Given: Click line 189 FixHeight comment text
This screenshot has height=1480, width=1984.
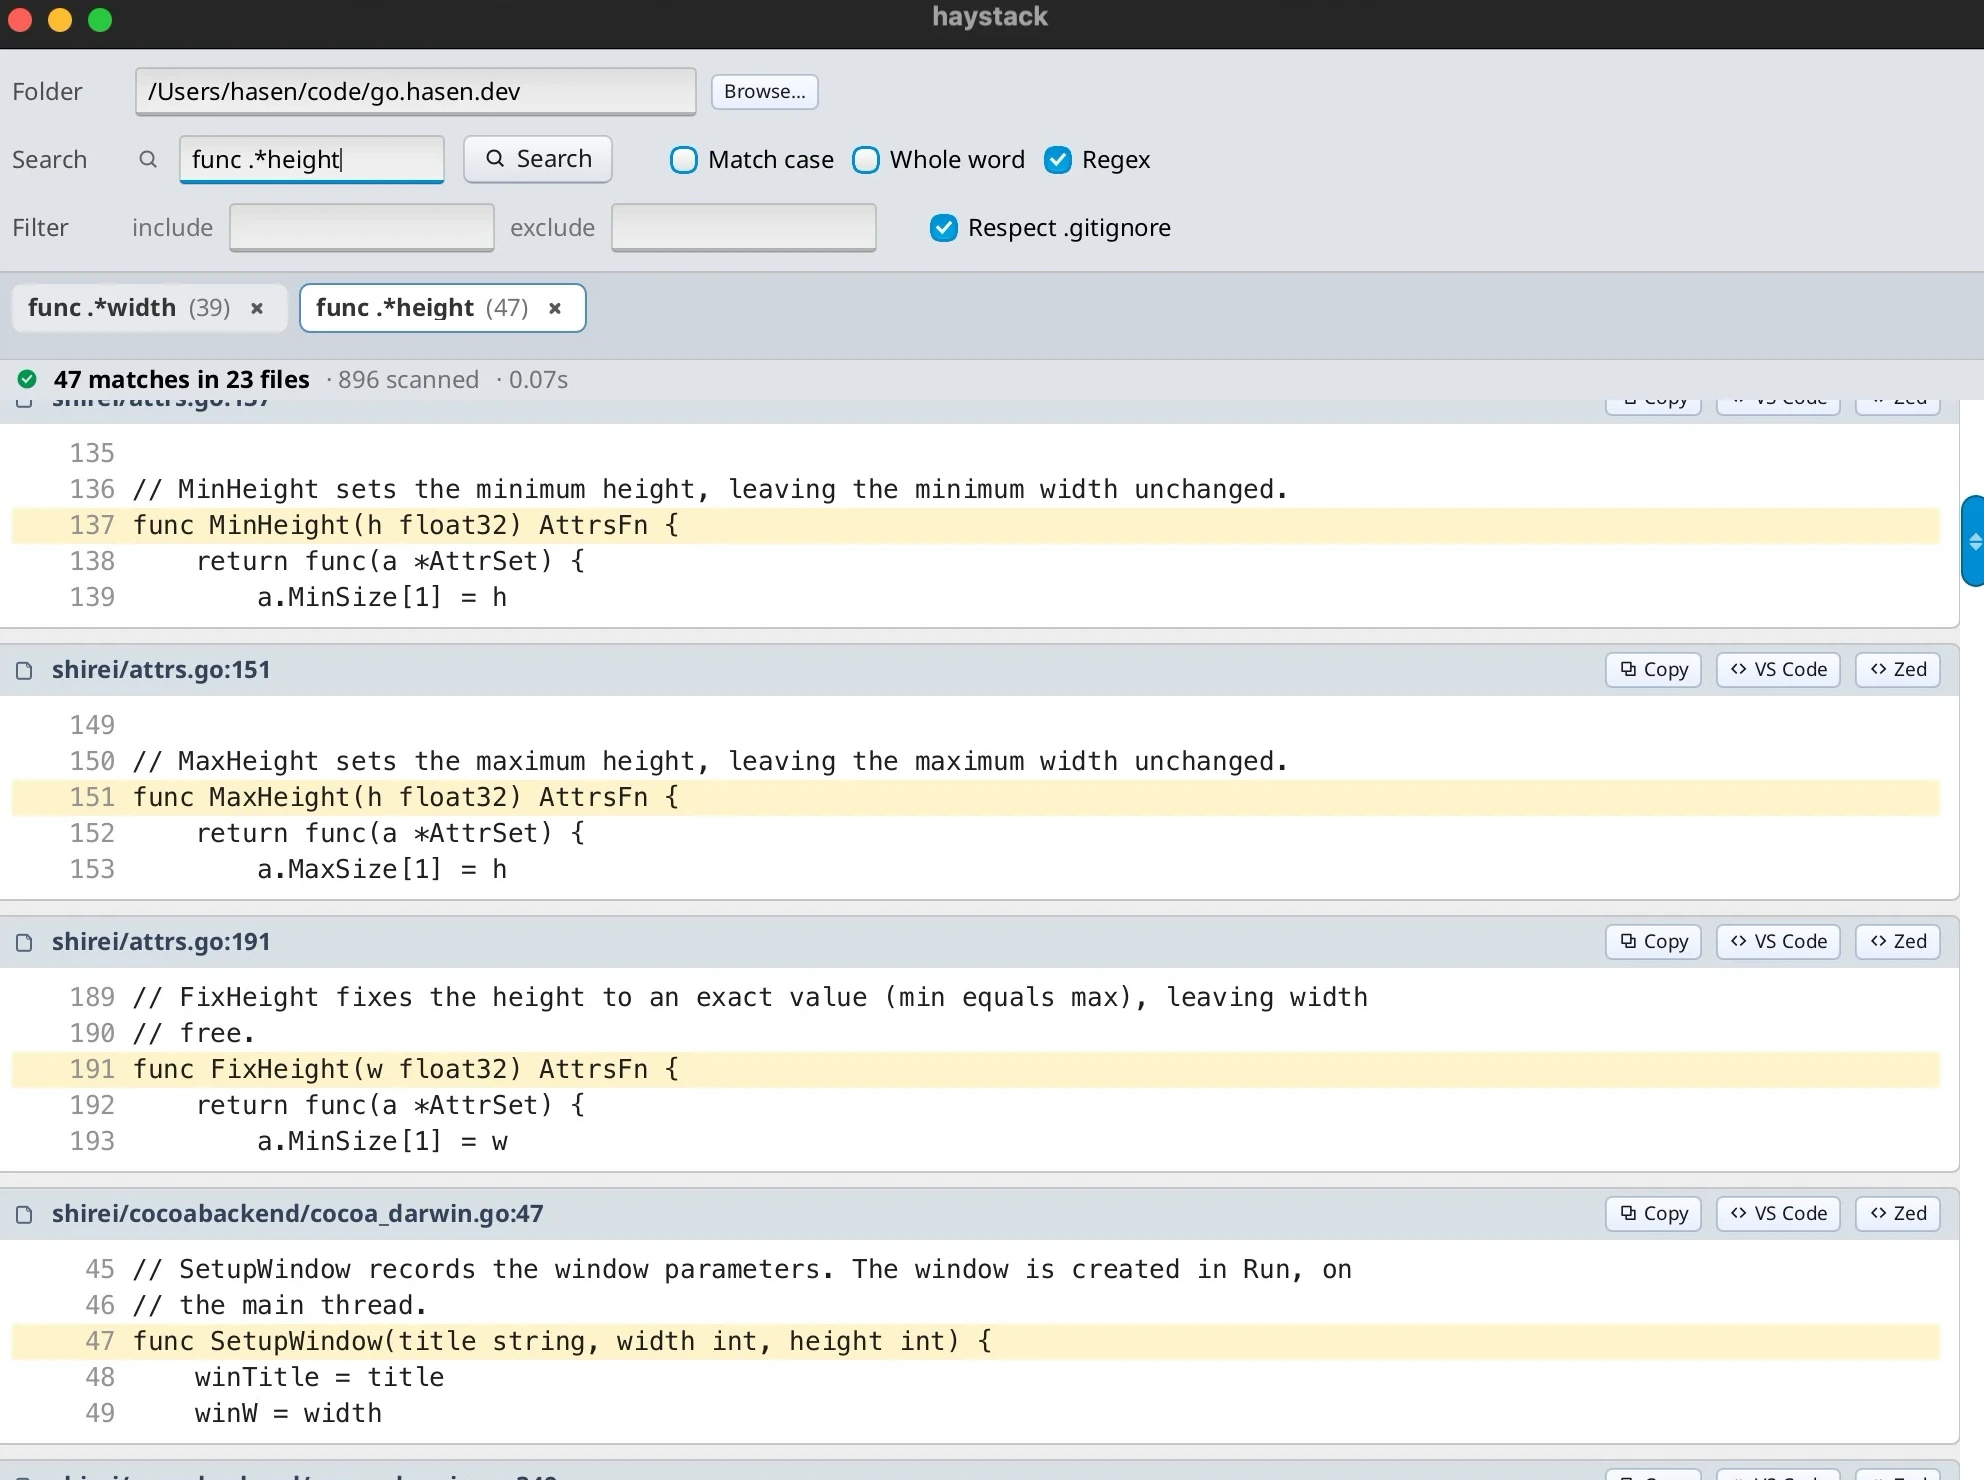Looking at the screenshot, I should click(x=750, y=998).
